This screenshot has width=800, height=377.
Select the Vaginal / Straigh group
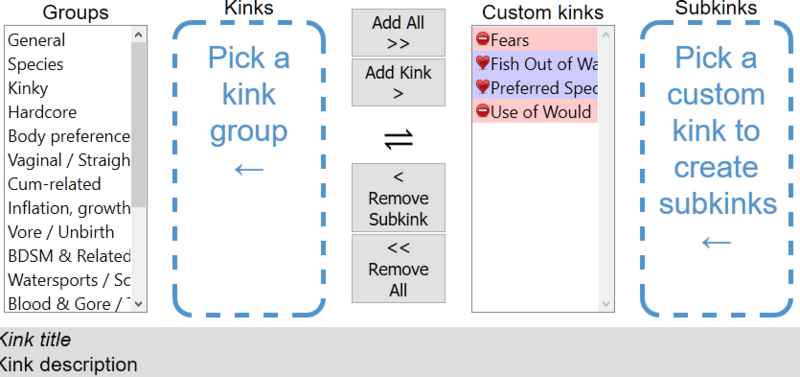coord(68,160)
